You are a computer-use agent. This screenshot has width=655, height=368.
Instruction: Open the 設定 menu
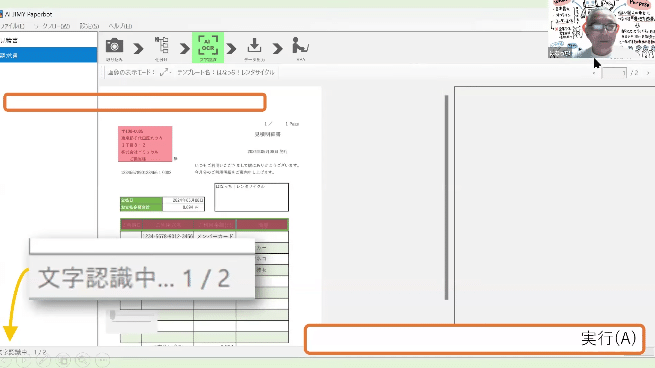(89, 26)
